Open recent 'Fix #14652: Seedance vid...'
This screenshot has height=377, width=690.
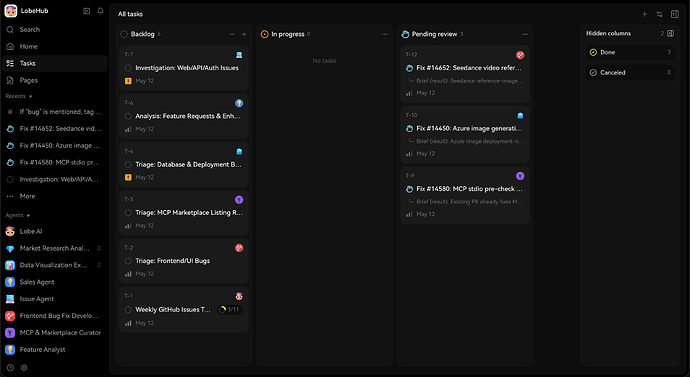click(55, 128)
